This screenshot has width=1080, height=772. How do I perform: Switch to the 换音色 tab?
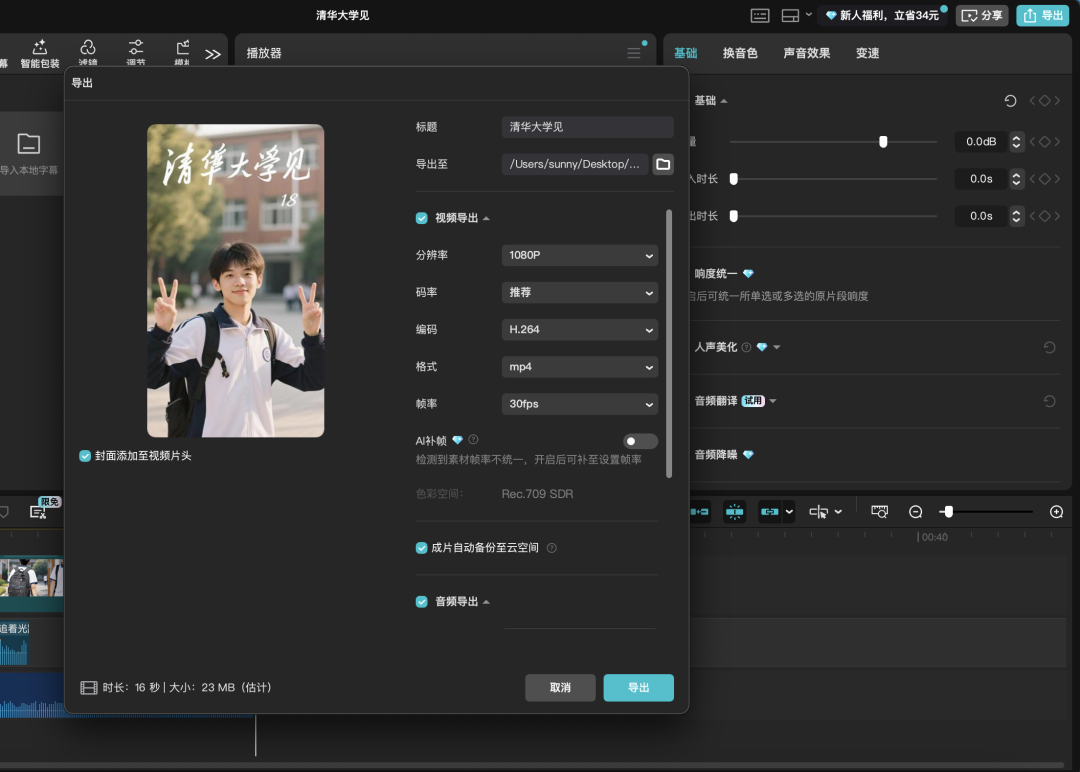click(740, 53)
